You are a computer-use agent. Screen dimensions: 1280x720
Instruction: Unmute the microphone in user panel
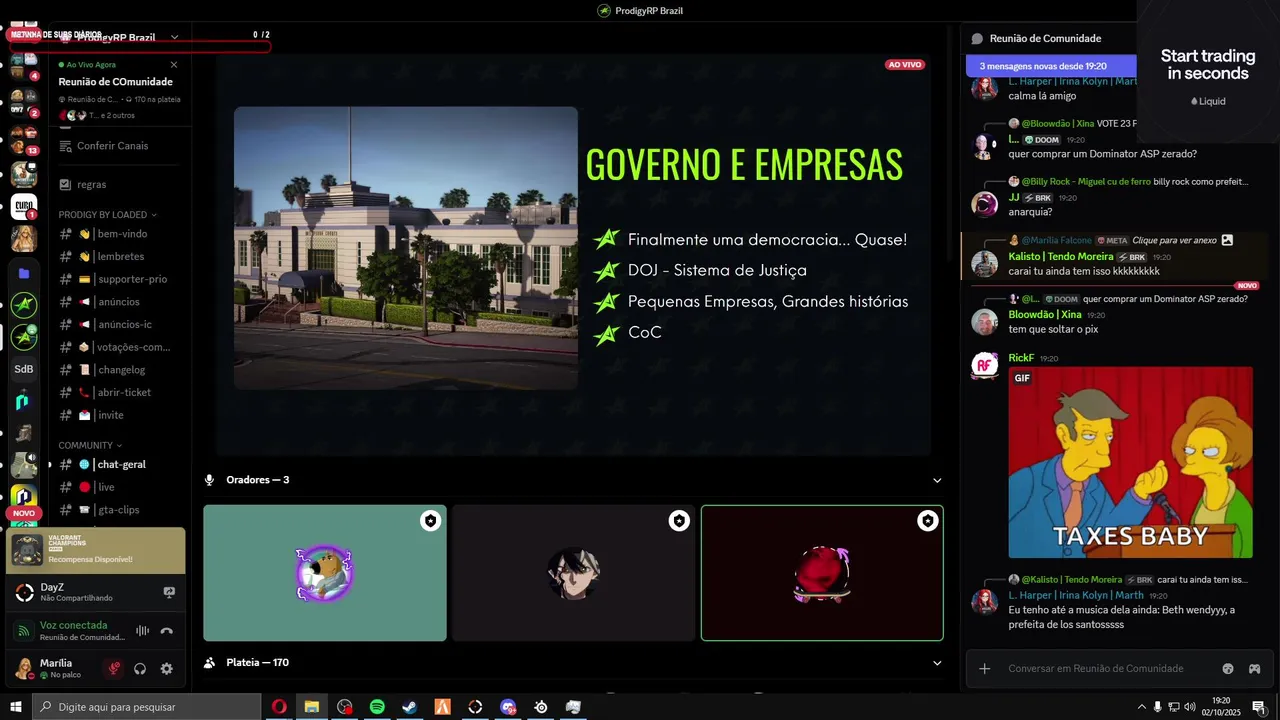click(x=114, y=669)
